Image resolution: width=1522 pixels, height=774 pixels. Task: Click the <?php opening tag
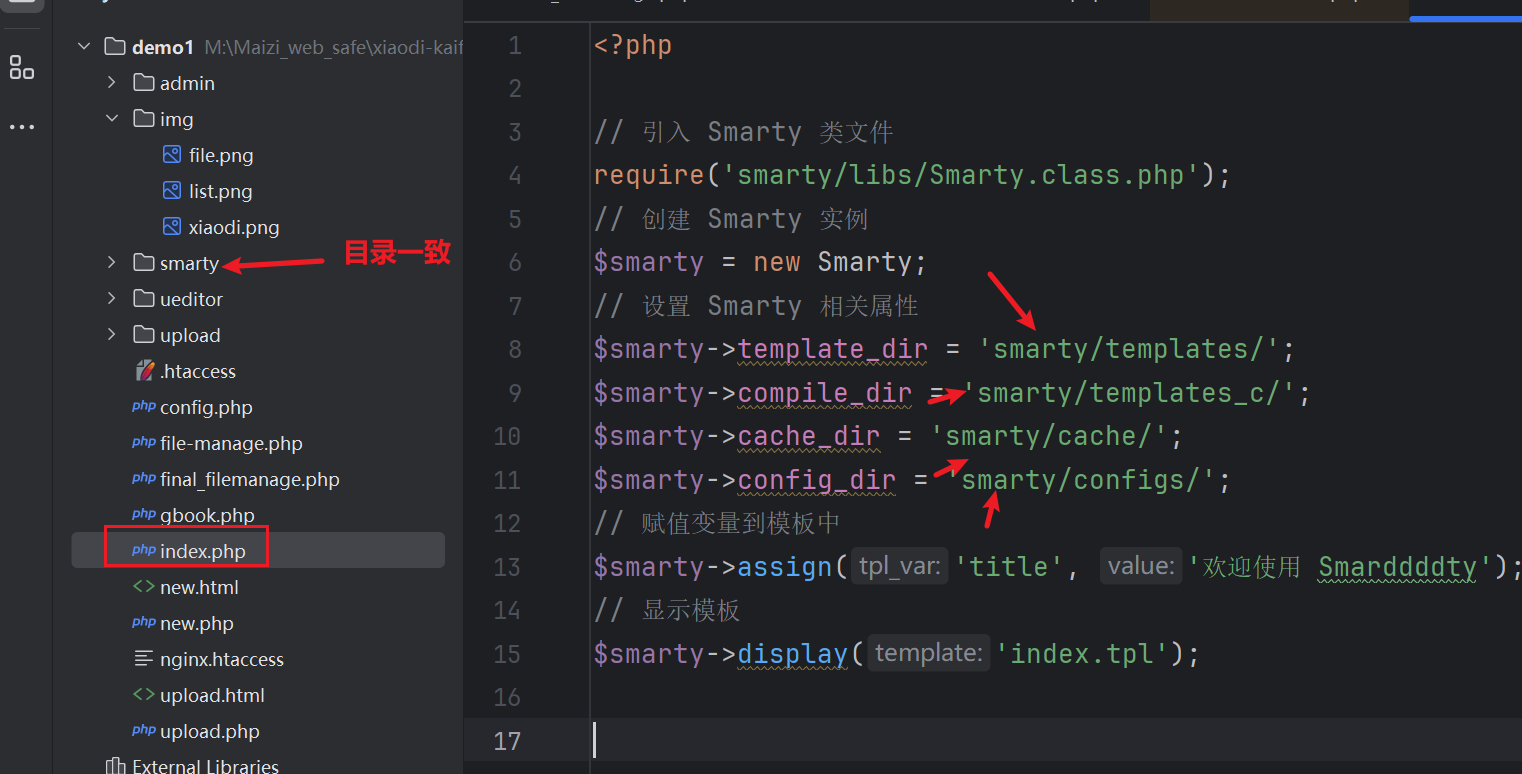[633, 46]
